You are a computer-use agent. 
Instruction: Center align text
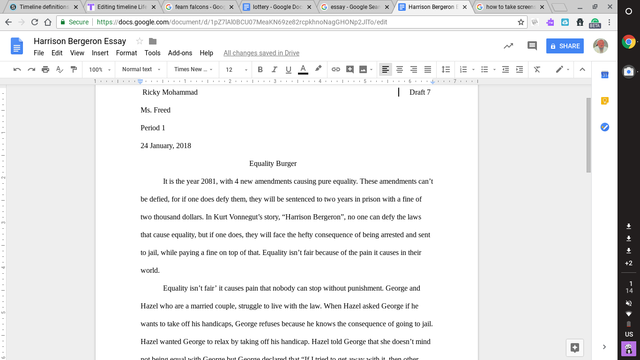point(399,70)
